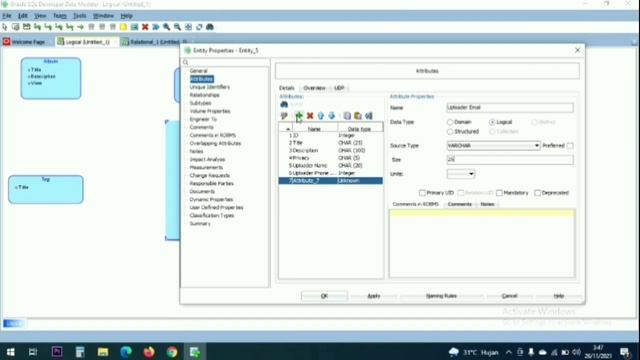Open the View menu

(40, 16)
